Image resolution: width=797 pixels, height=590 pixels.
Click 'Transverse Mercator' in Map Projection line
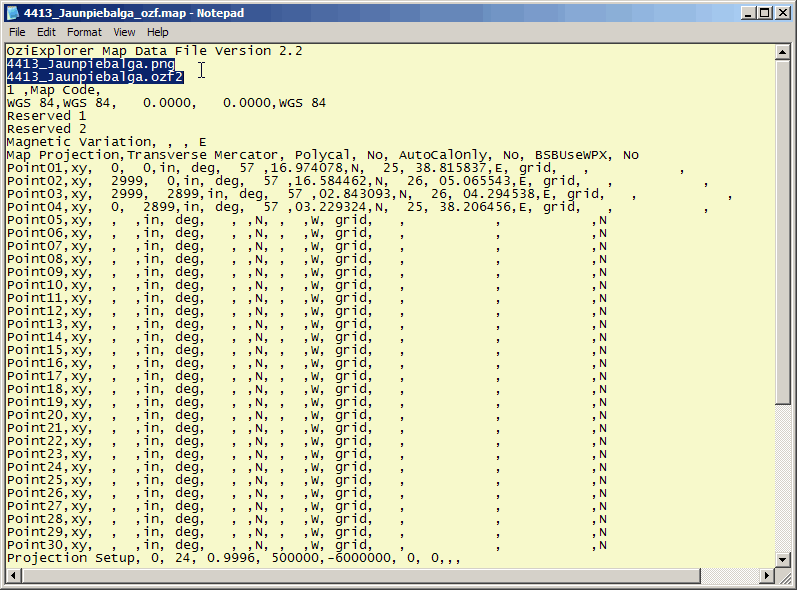(x=202, y=155)
